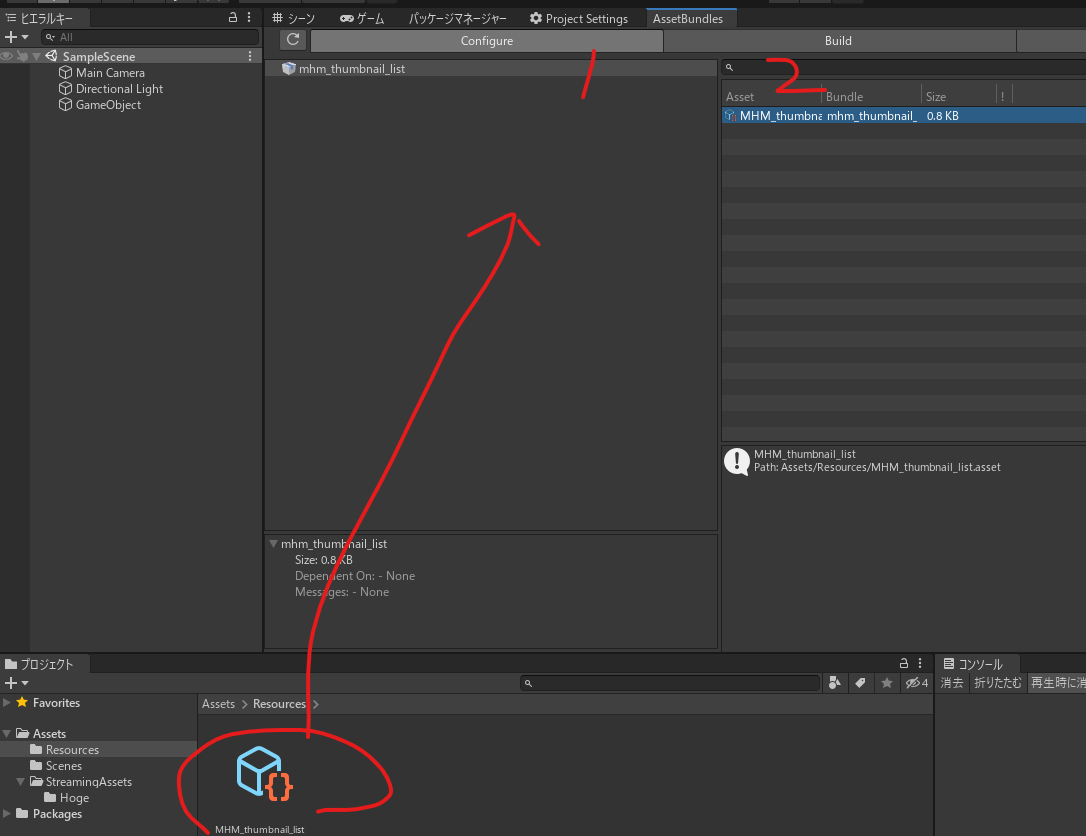Viewport: 1086px width, 836px height.
Task: Select the Hoge folder
Action: click(74, 798)
